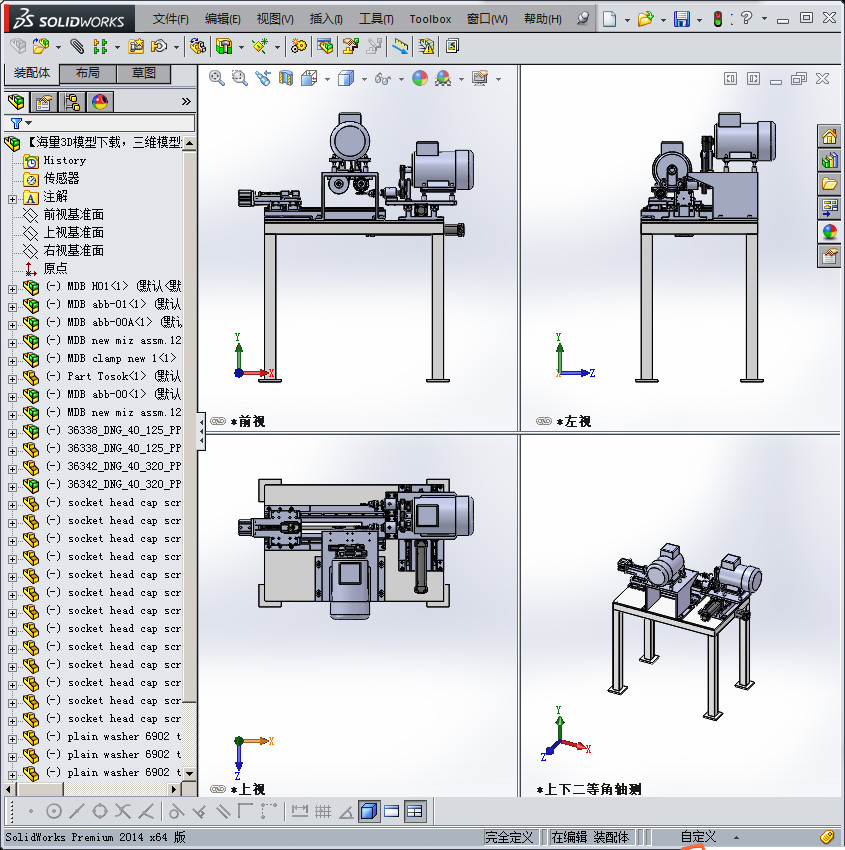Click the Insert Components toolbar icon
The width and height of the screenshot is (845, 850).
(x=41, y=47)
